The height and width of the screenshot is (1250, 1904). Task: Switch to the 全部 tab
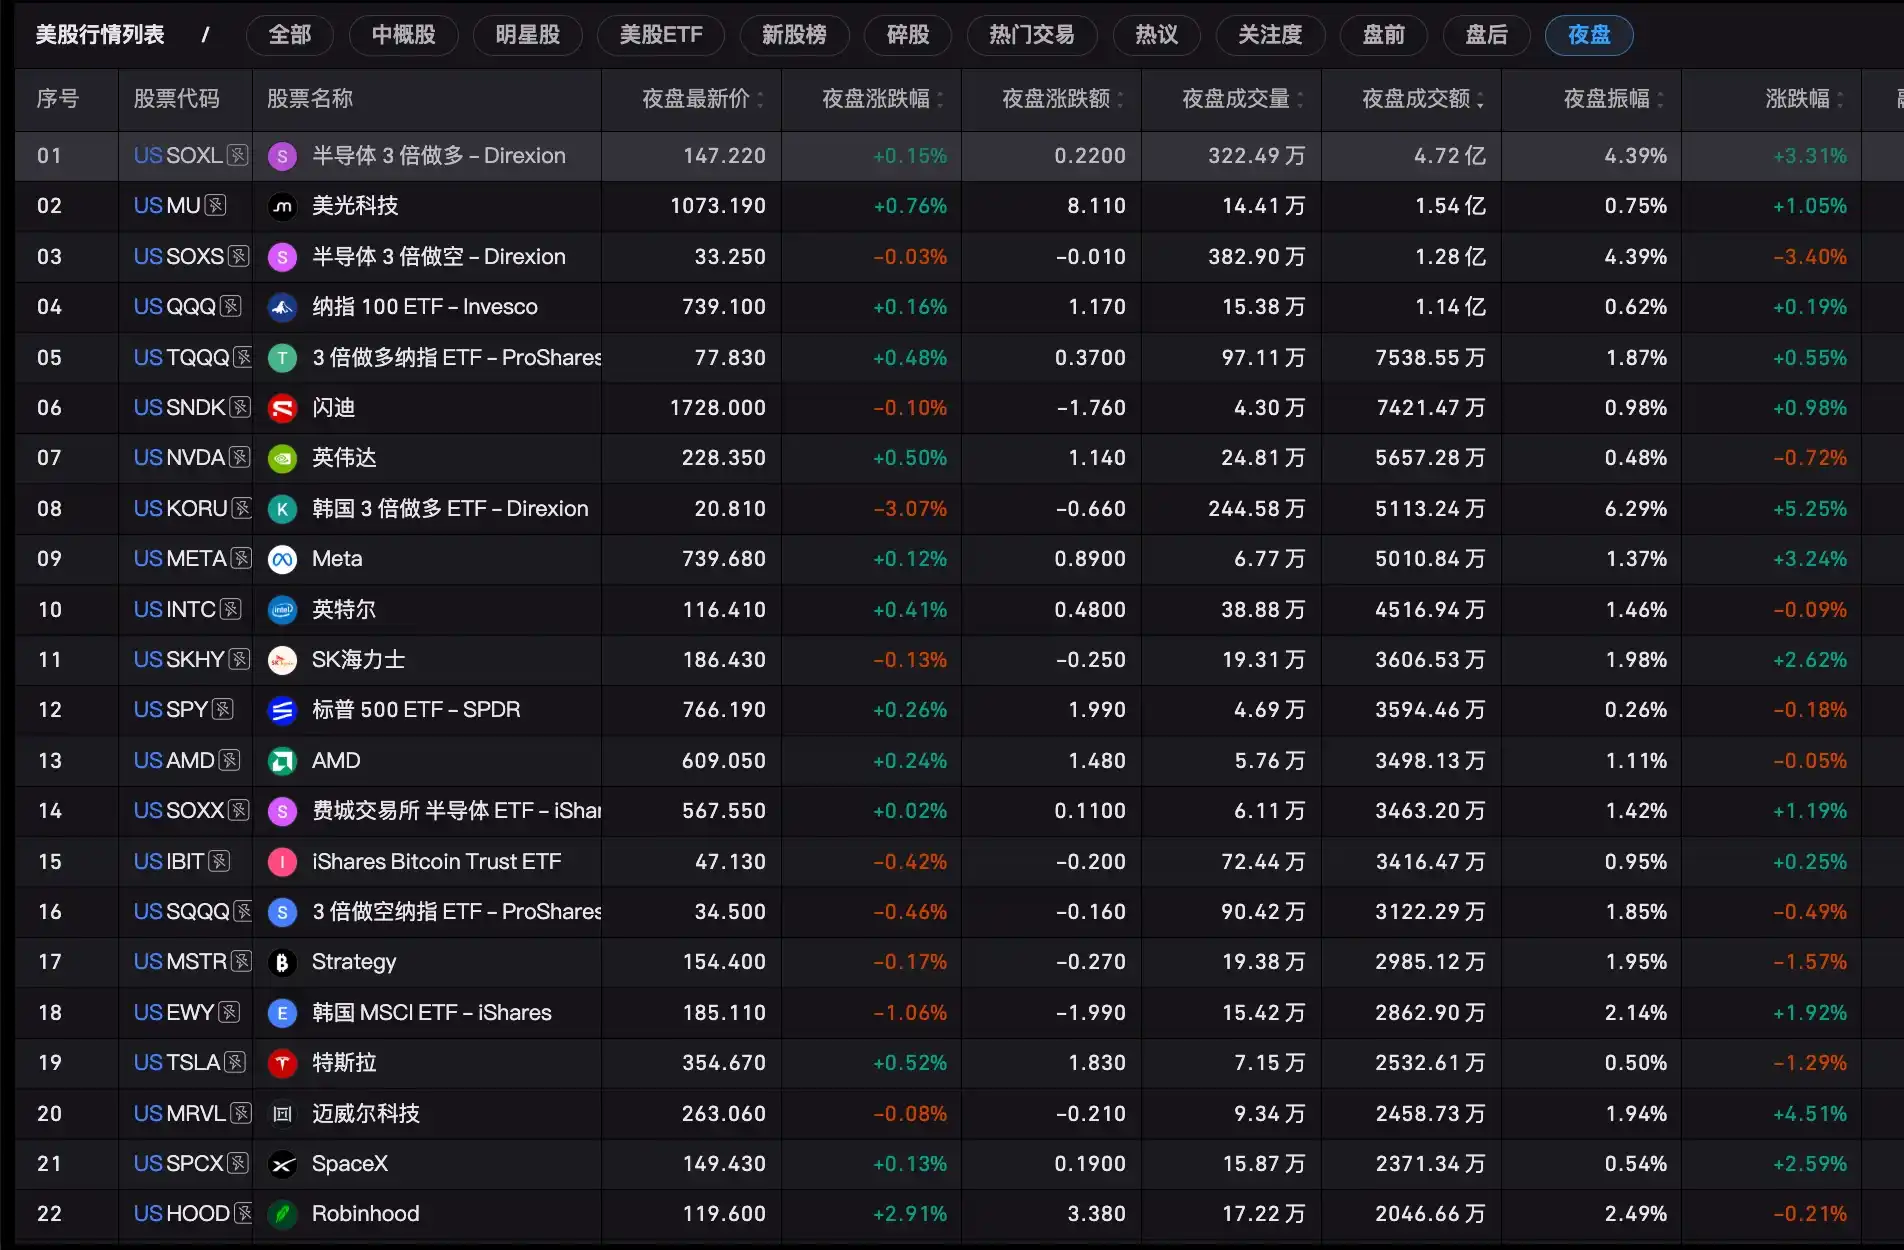tap(290, 35)
